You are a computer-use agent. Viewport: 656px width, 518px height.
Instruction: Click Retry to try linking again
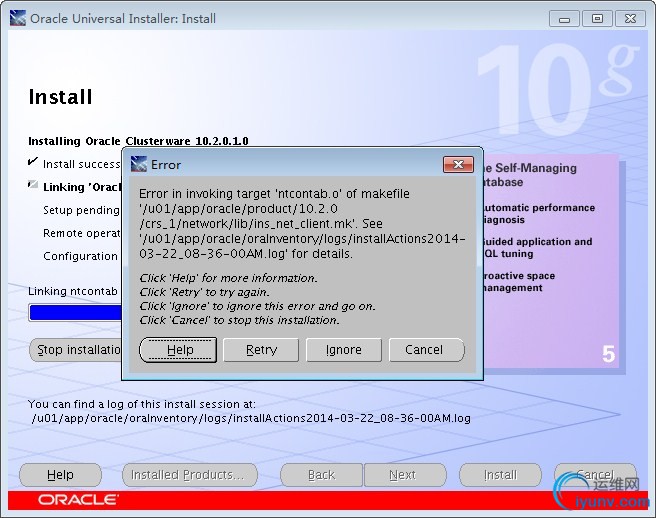pos(261,350)
